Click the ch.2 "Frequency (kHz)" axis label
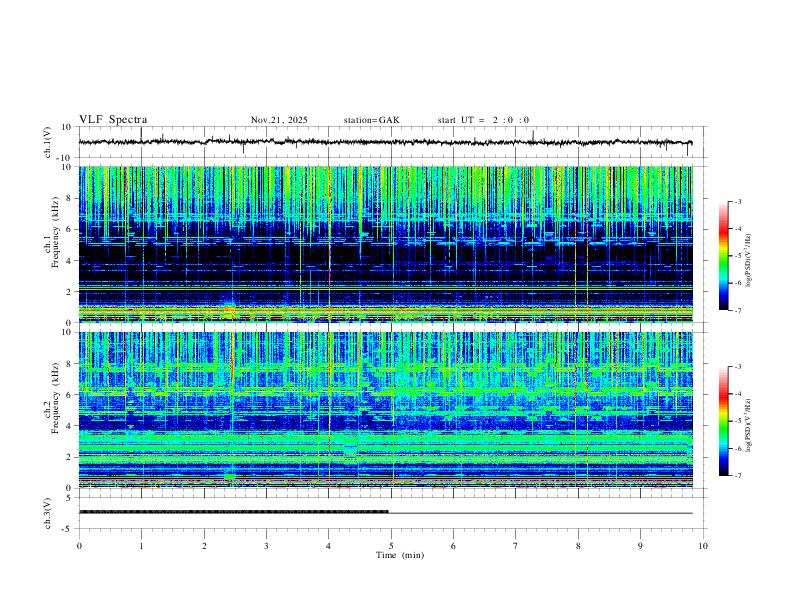The width and height of the screenshot is (792, 612). click(55, 398)
